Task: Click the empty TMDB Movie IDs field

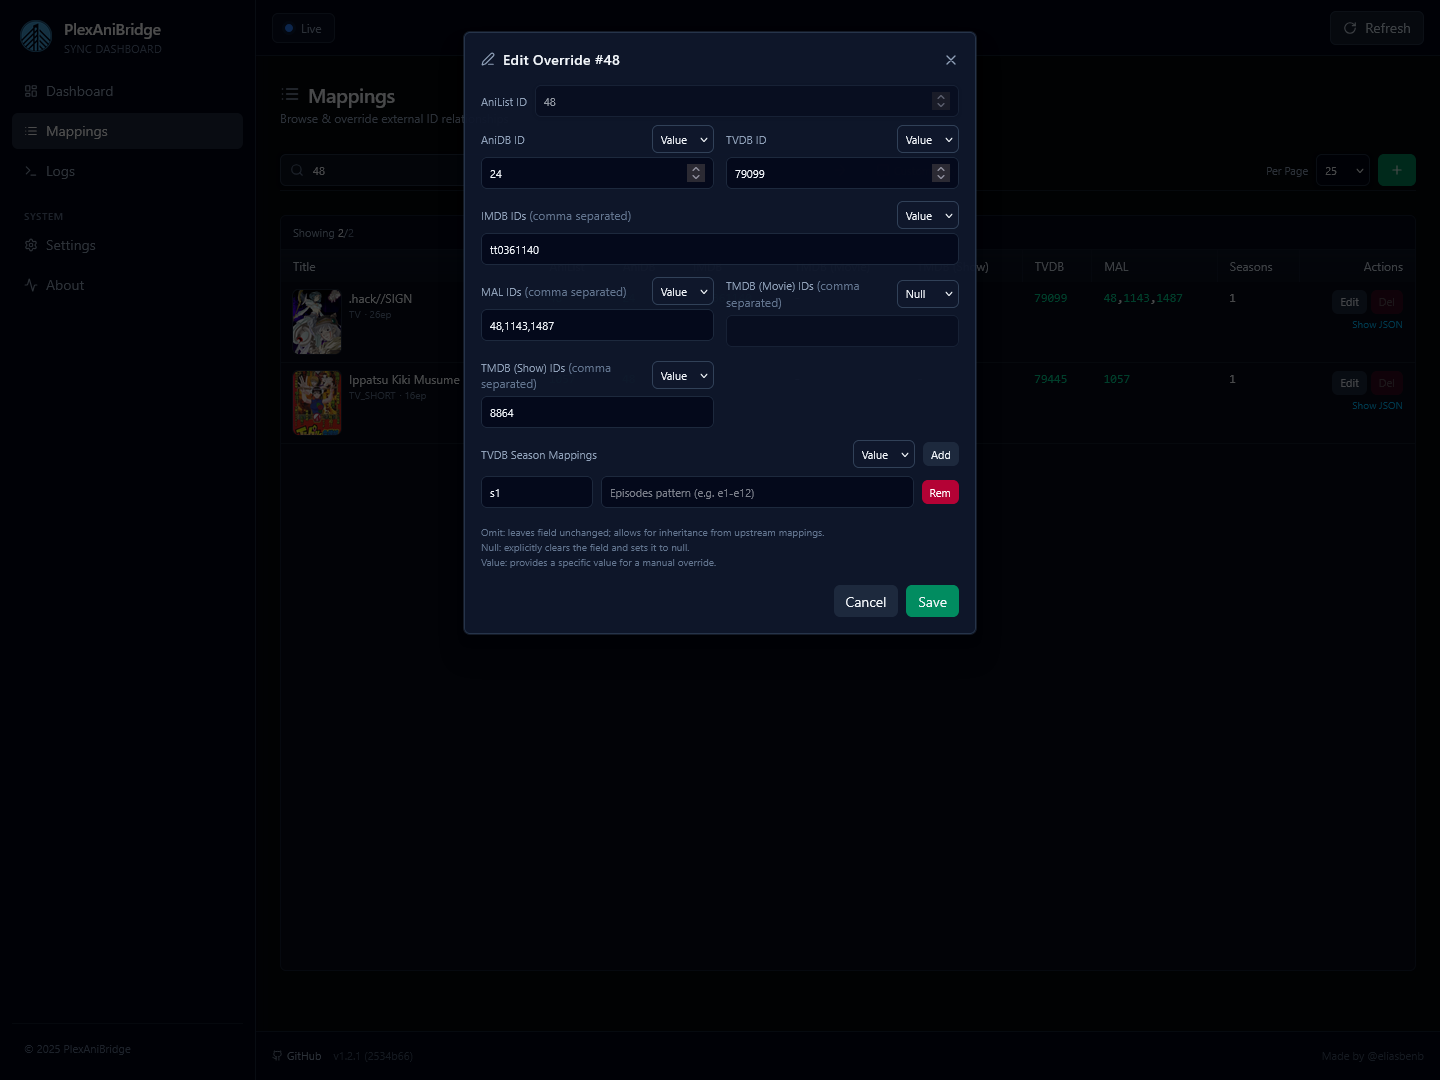Action: click(x=842, y=331)
